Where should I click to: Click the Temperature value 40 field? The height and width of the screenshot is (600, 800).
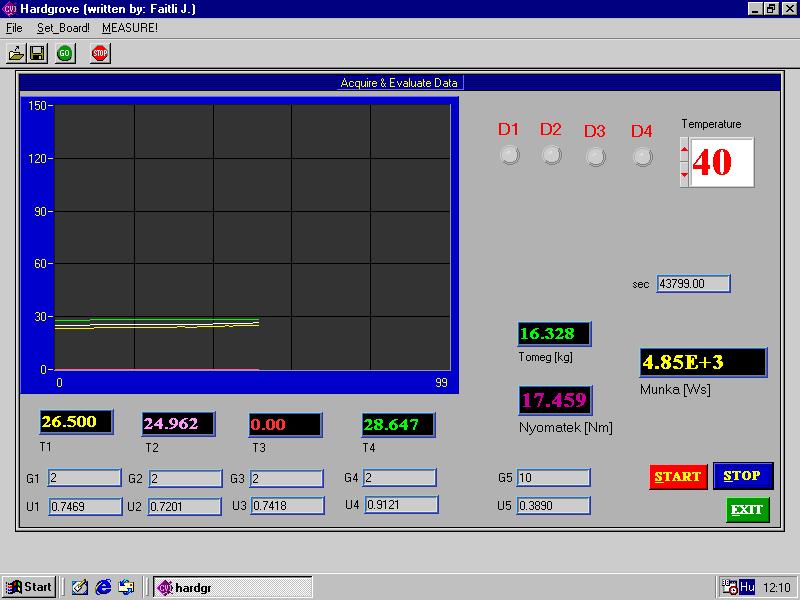click(721, 162)
